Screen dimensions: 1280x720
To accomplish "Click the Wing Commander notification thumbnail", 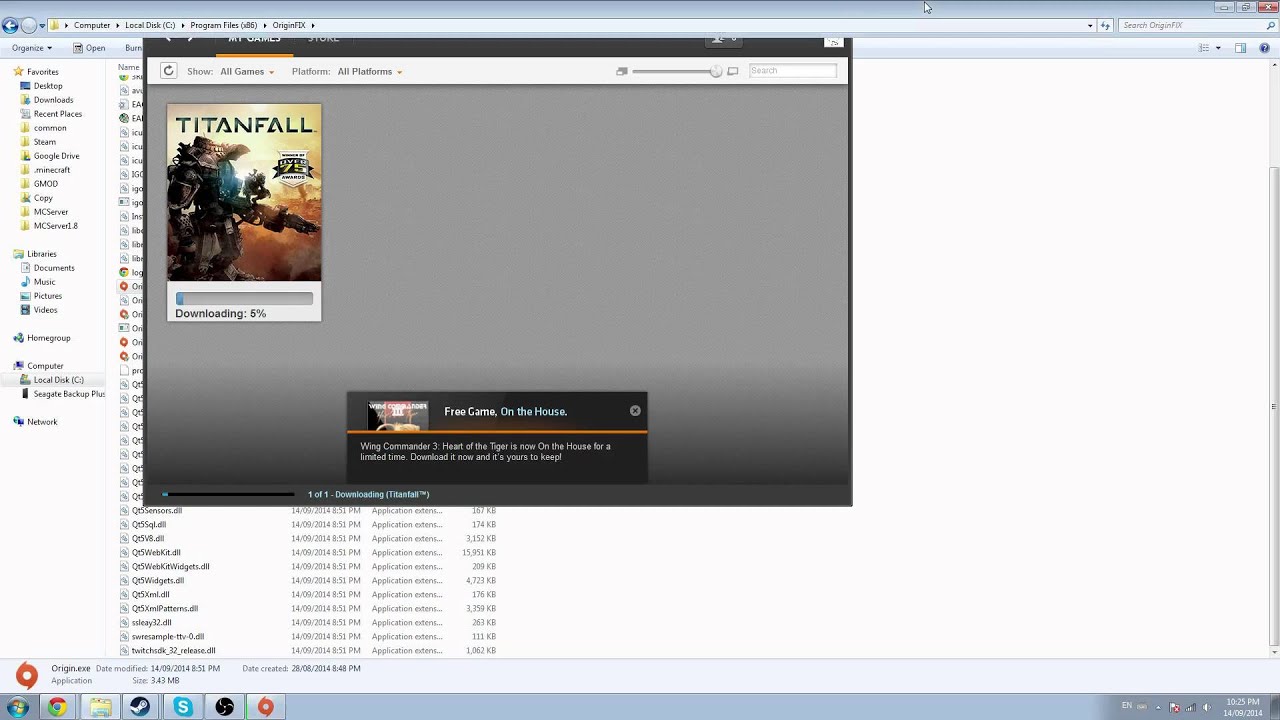I will point(398,415).
